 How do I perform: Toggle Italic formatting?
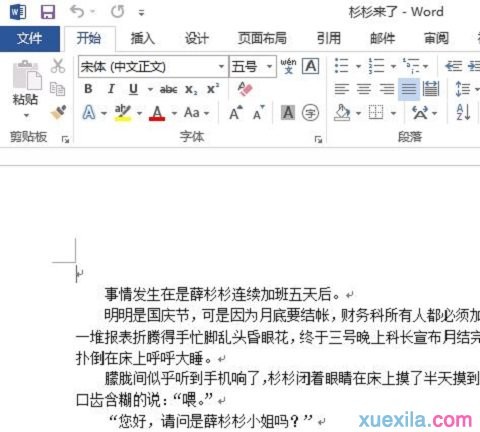coord(111,89)
